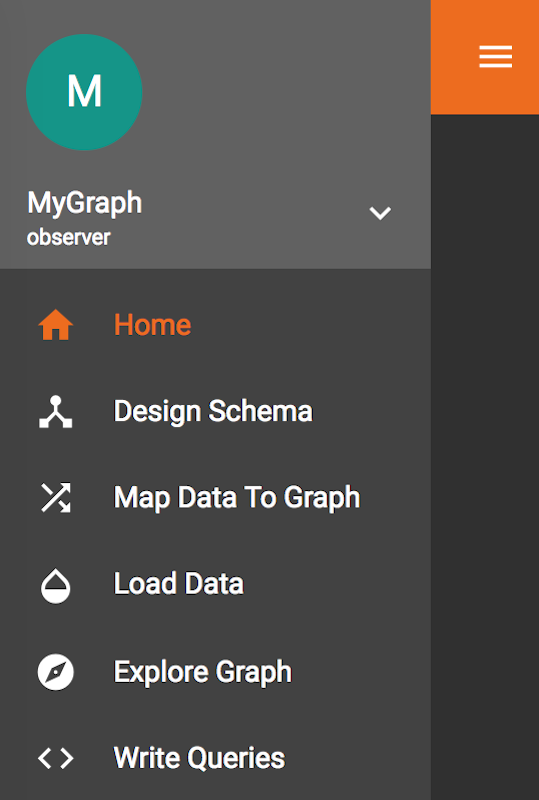539x800 pixels.
Task: Click the MyGraph graph name
Action: point(84,203)
